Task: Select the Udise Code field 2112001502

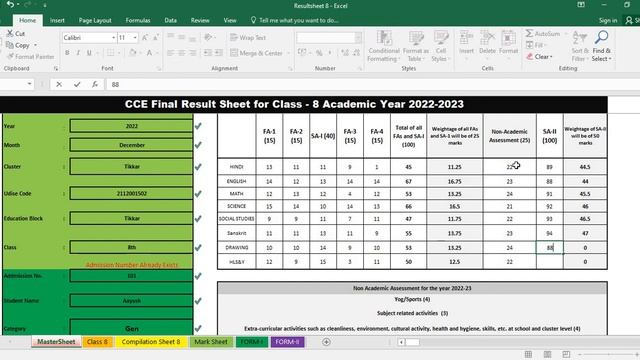Action: [x=131, y=193]
